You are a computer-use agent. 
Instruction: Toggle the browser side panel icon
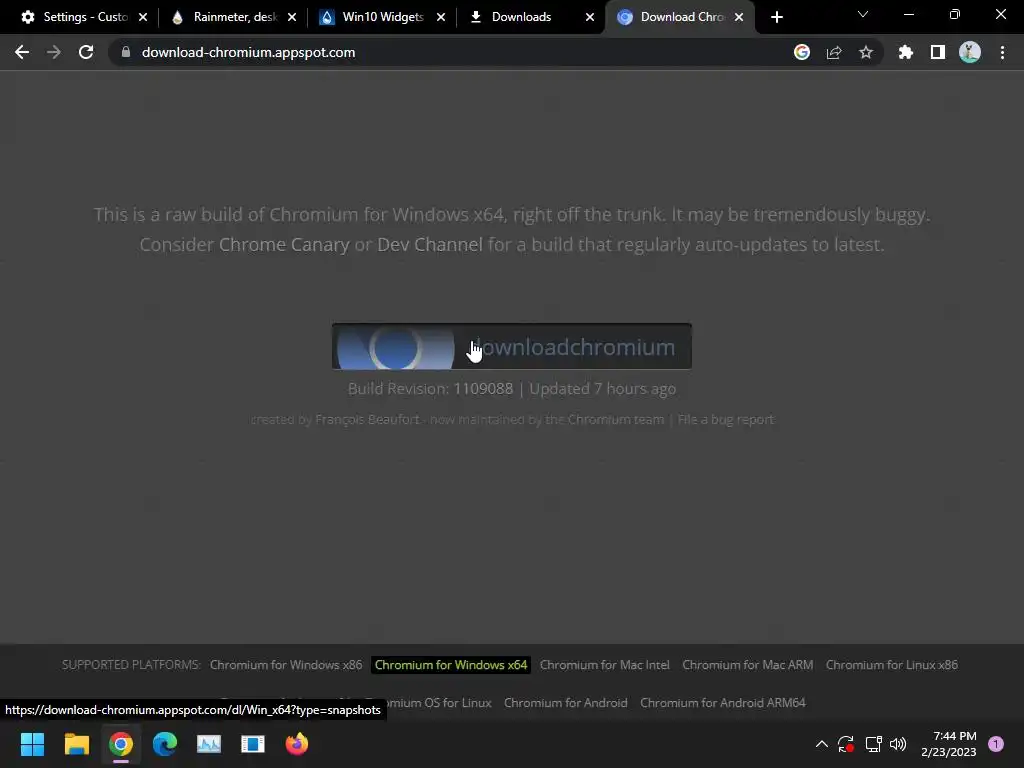pyautogui.click(x=938, y=52)
